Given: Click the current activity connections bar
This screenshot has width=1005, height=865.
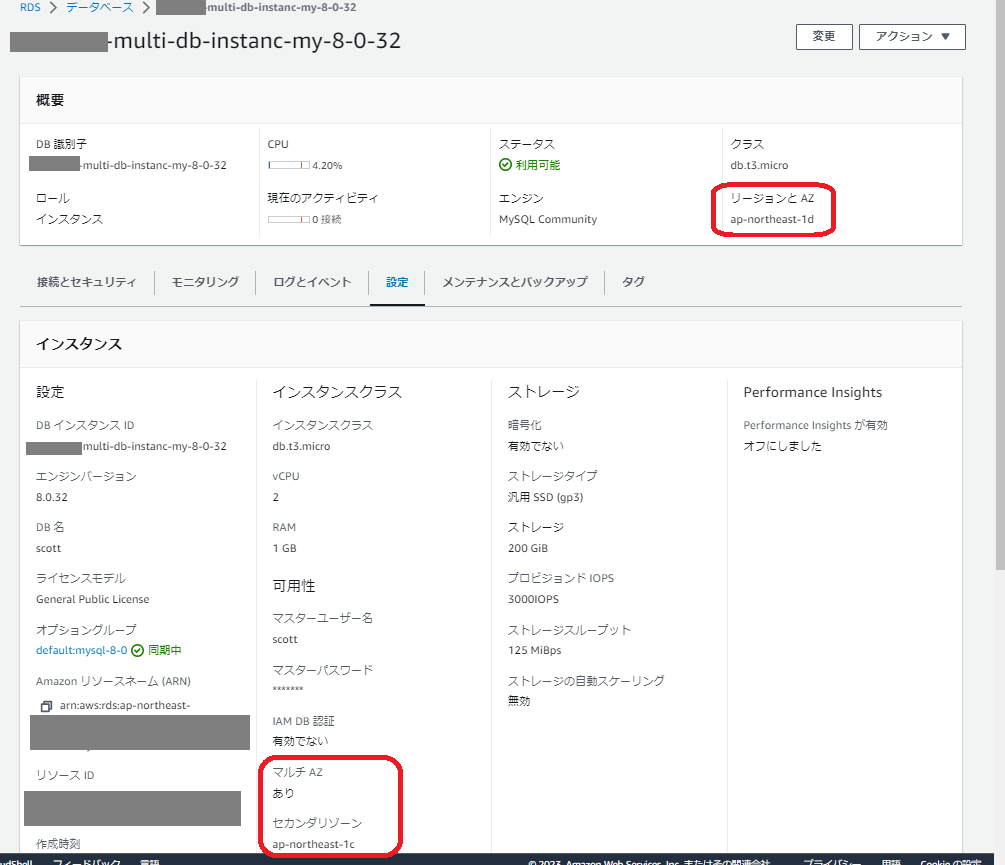Looking at the screenshot, I should (x=289, y=219).
